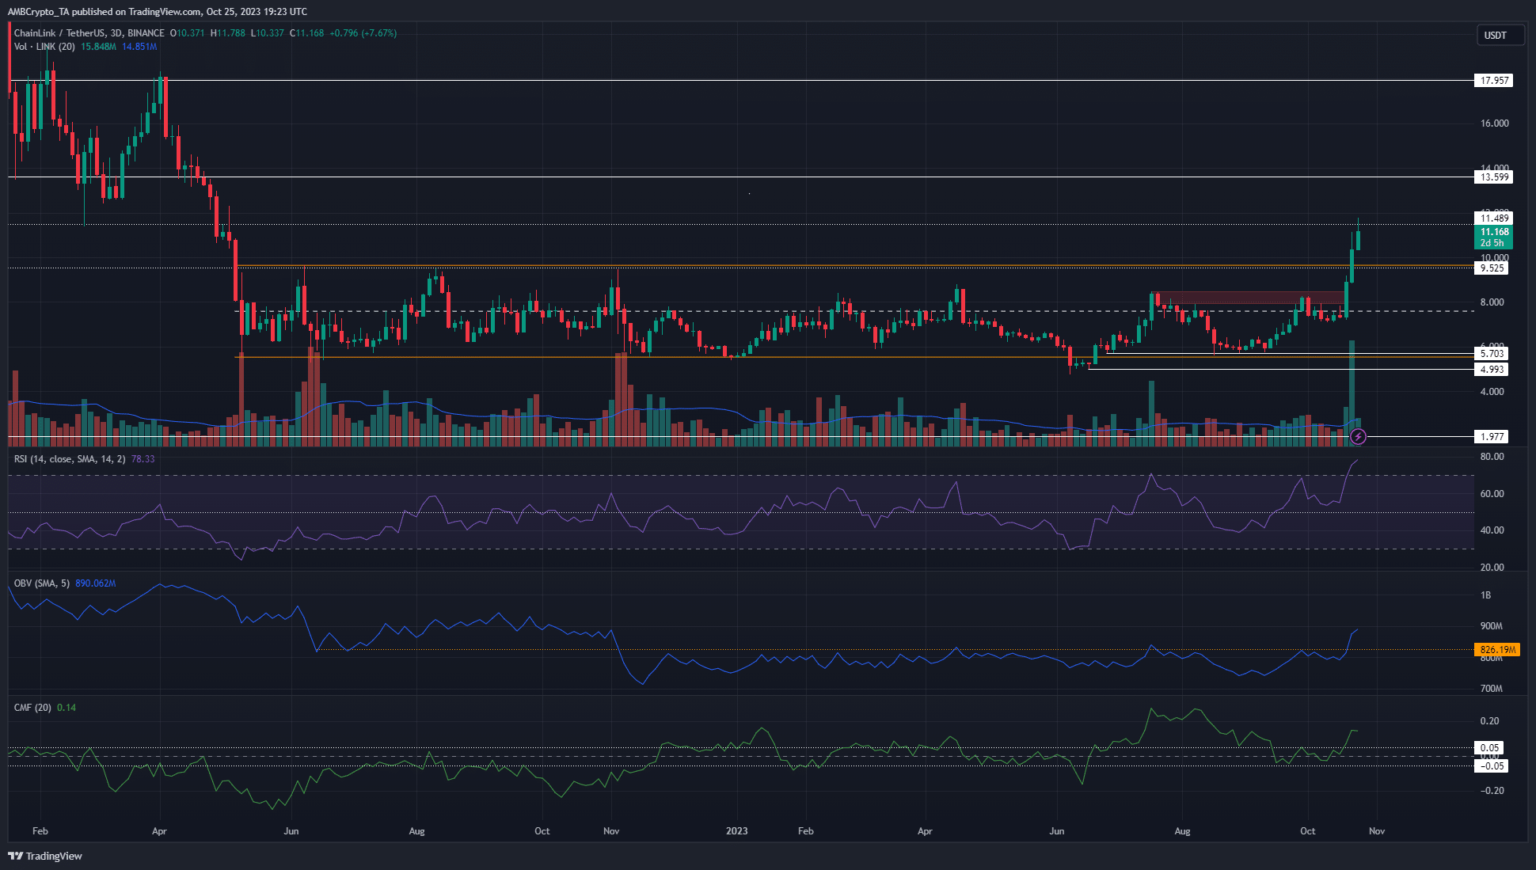The image size is (1536, 870).
Task: Click the CMF (20) indicator legend
Action: [x=32, y=707]
